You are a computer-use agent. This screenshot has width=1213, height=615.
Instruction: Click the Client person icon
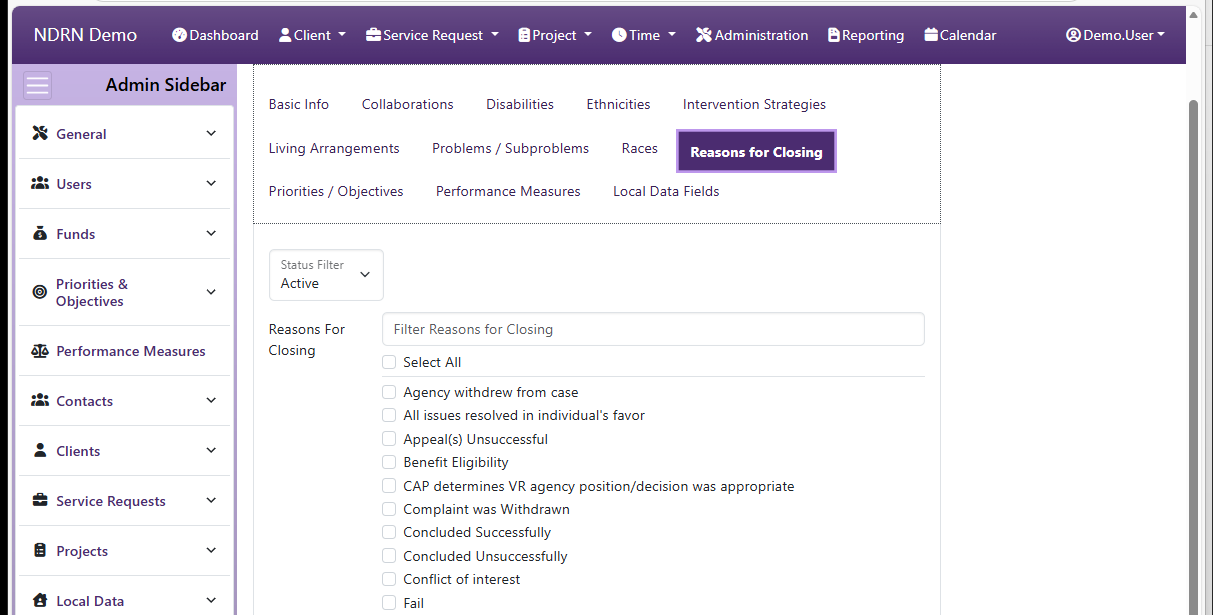click(285, 35)
